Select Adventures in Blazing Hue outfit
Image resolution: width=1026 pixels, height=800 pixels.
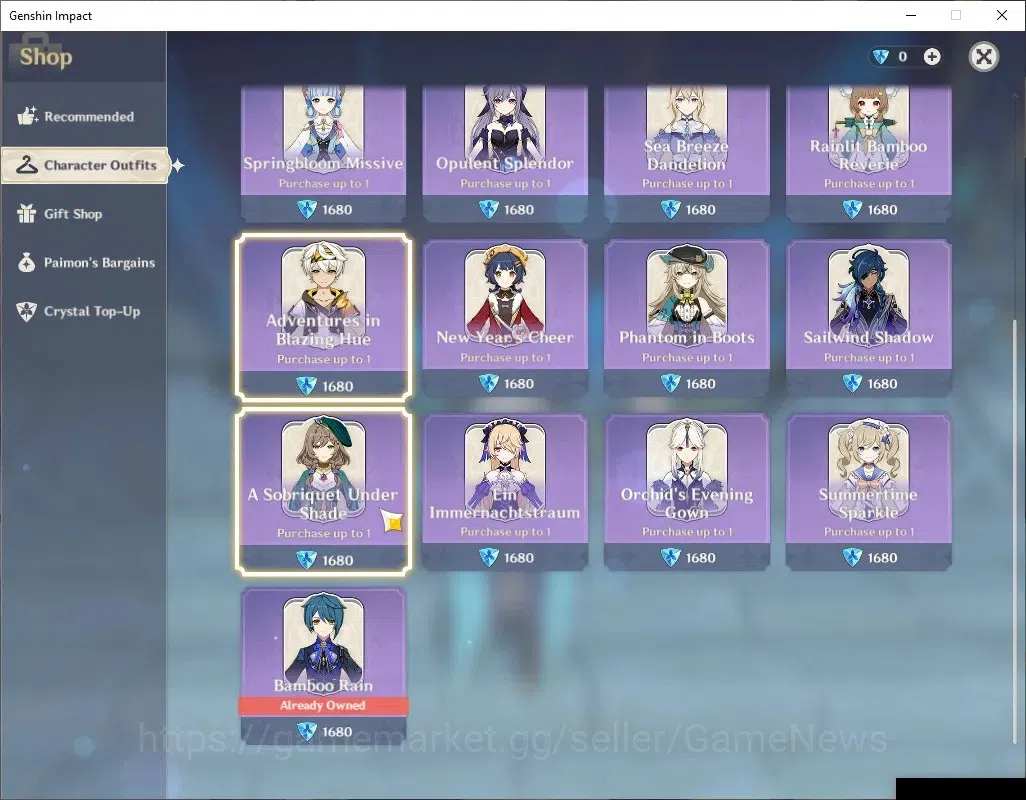pyautogui.click(x=323, y=317)
